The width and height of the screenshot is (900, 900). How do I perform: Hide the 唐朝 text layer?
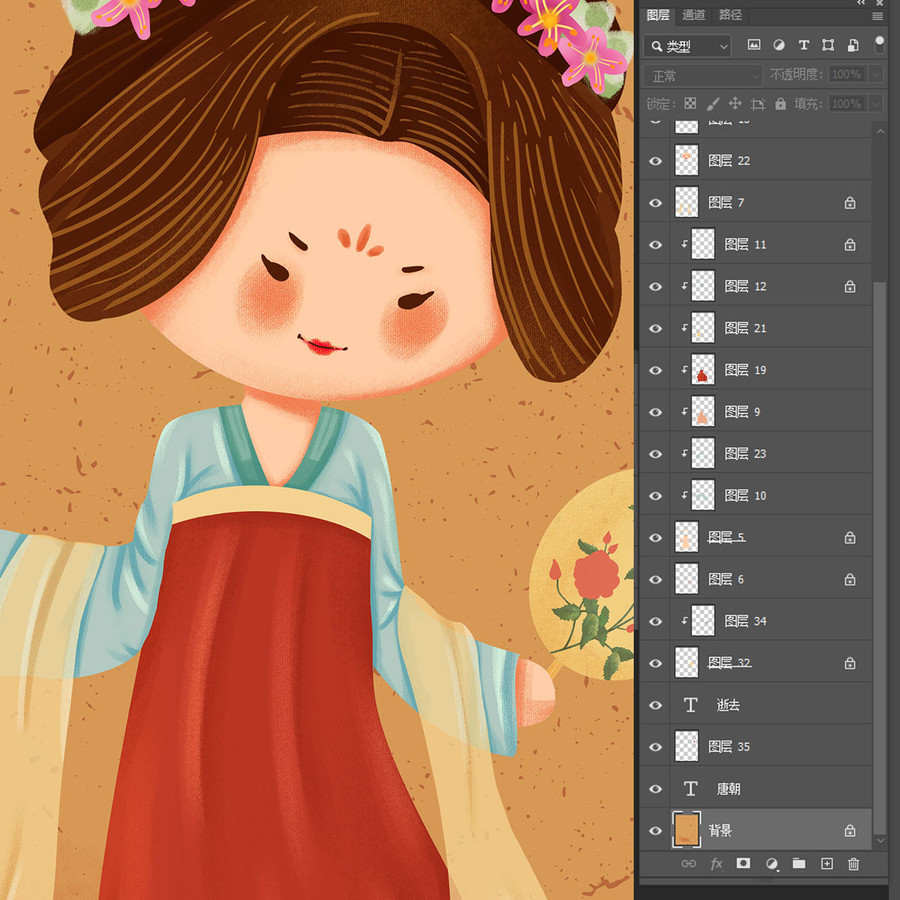pos(655,789)
